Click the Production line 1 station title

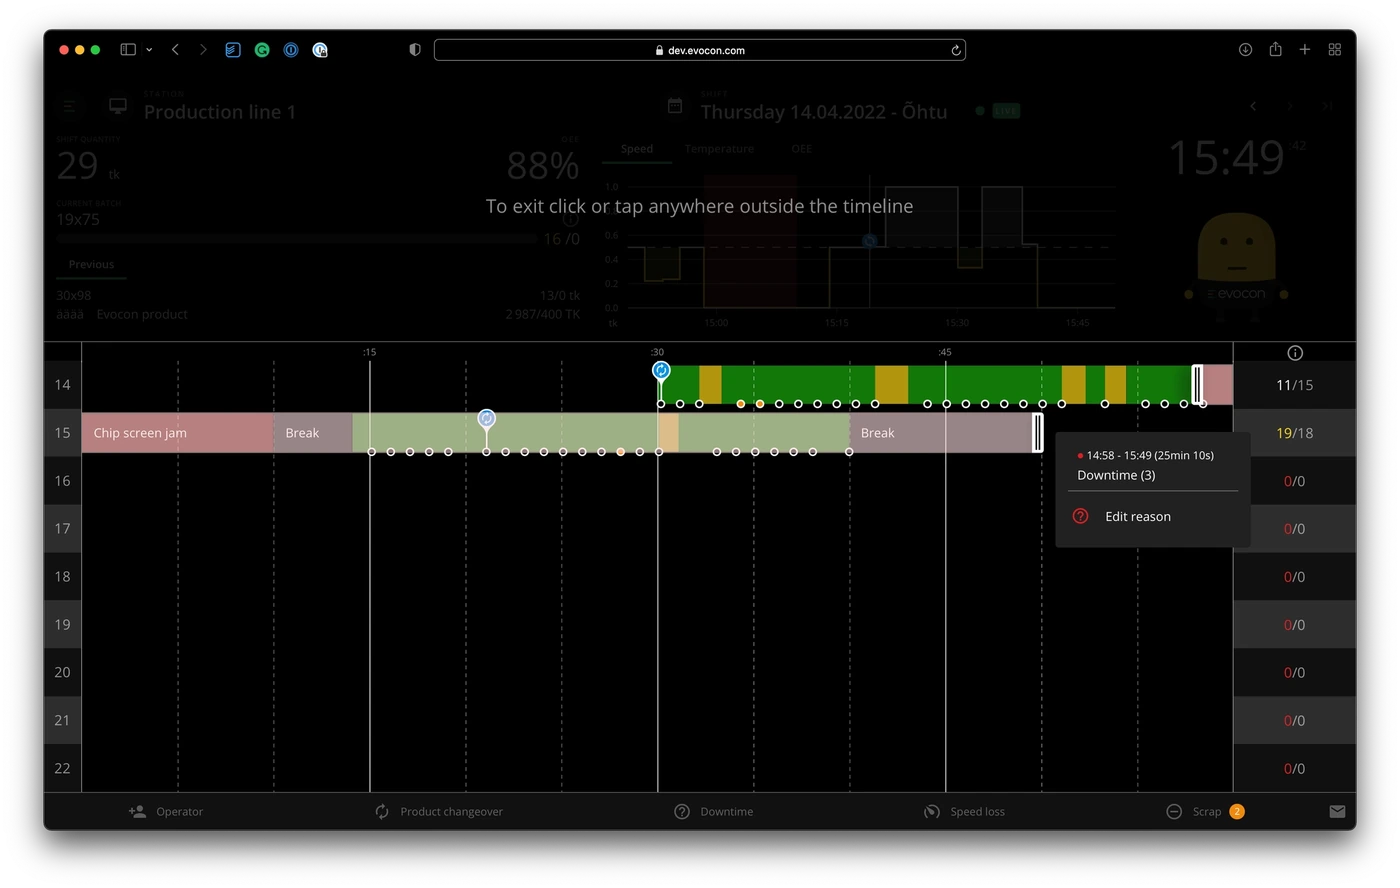pyautogui.click(x=220, y=112)
